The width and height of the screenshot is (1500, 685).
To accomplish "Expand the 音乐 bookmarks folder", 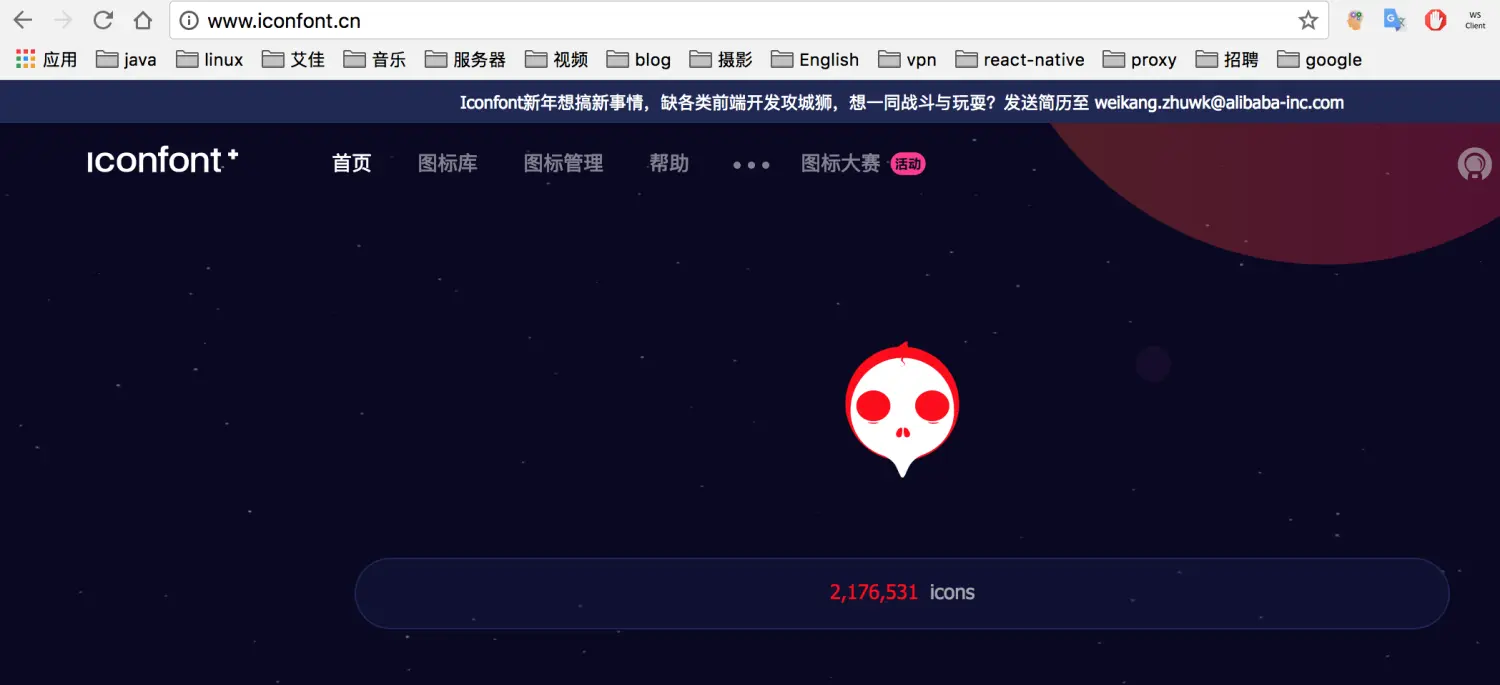I will [375, 60].
